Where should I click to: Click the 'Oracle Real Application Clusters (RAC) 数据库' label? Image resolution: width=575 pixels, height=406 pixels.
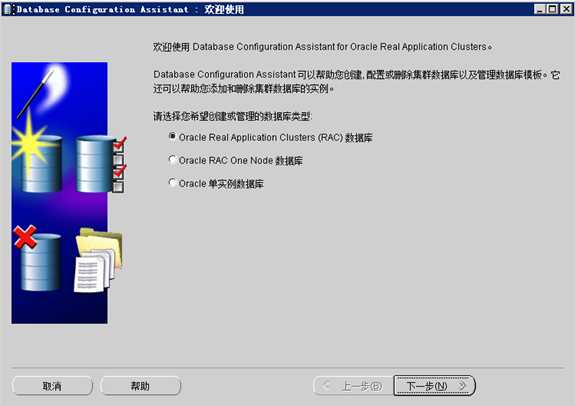pos(275,138)
